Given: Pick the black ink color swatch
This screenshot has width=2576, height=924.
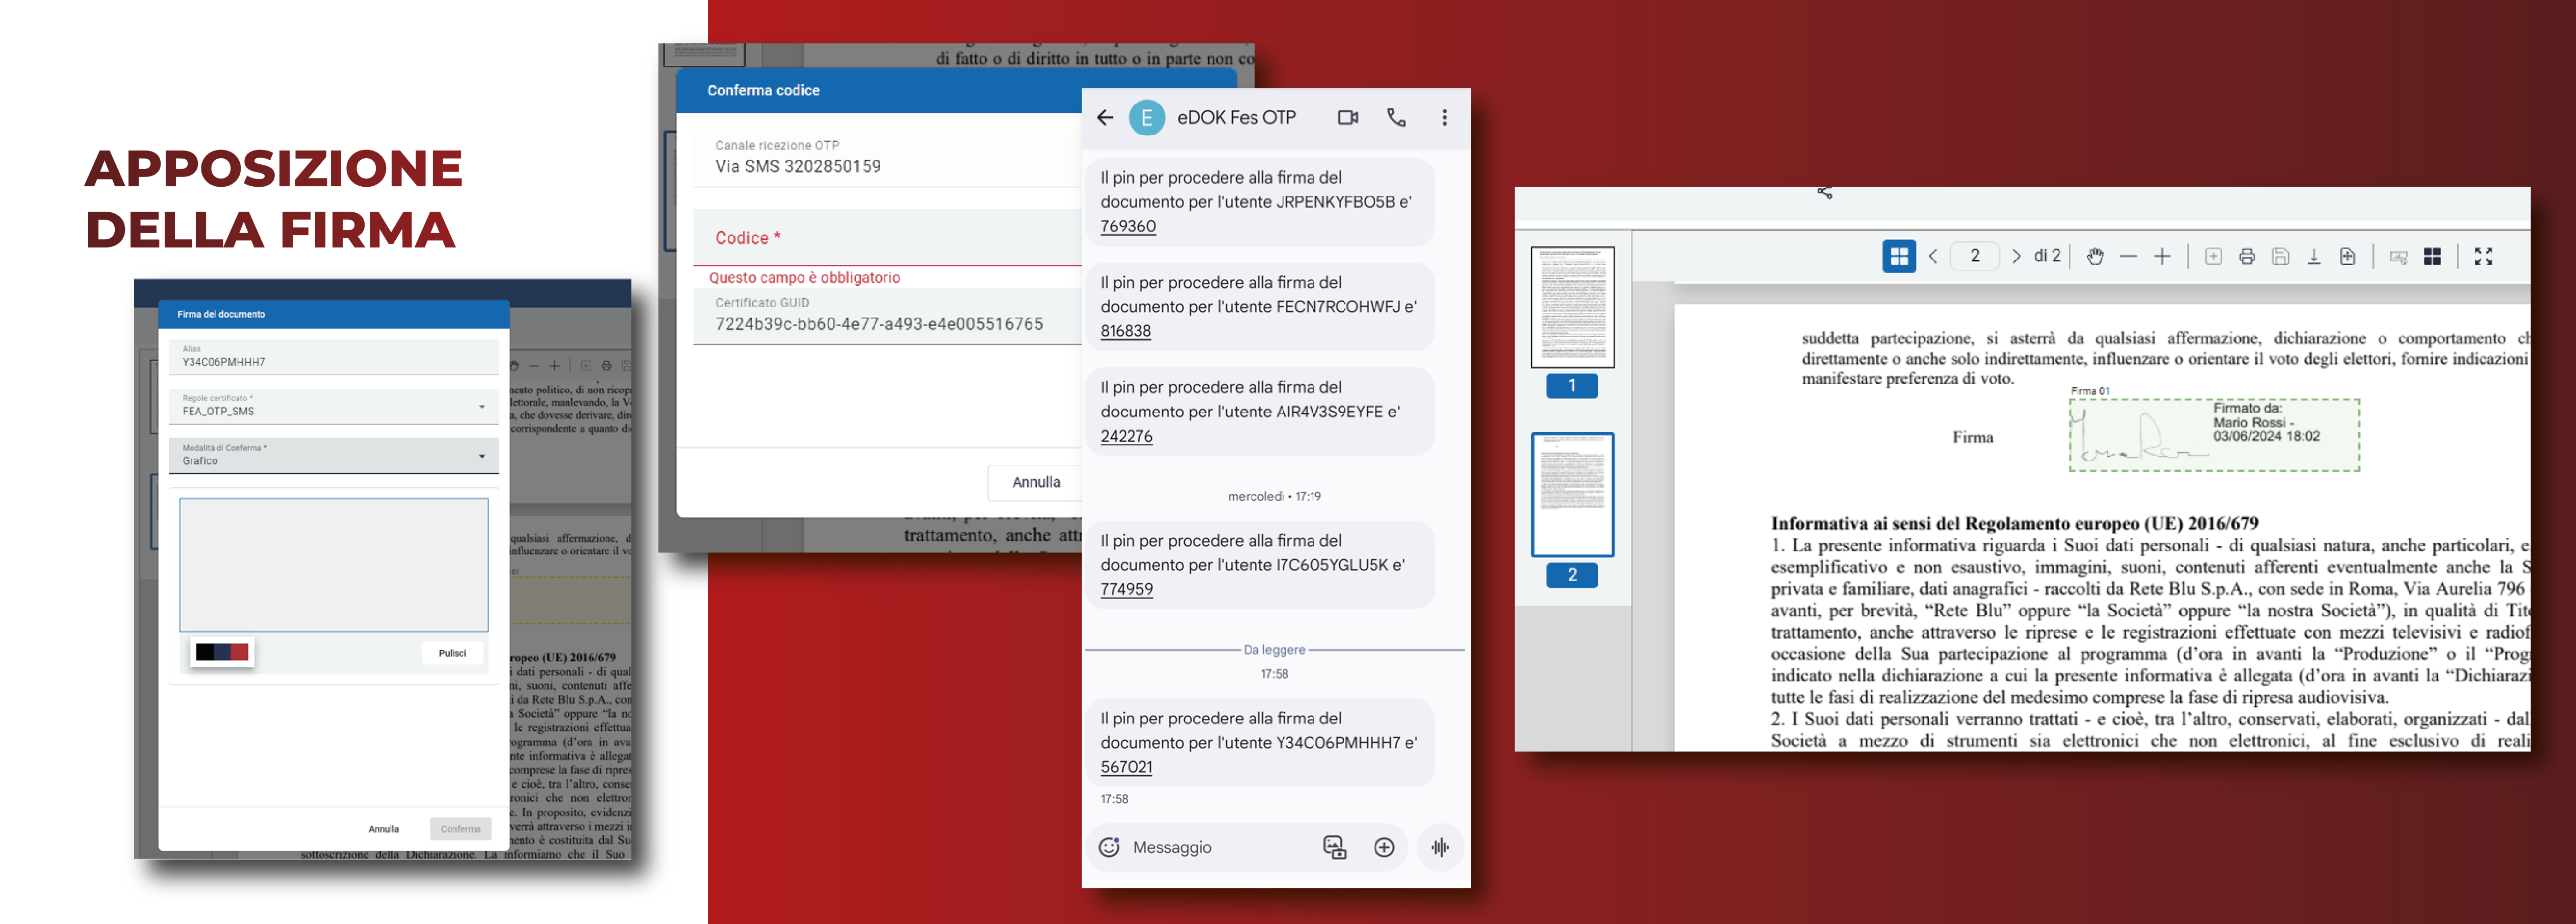Looking at the screenshot, I should (x=204, y=652).
